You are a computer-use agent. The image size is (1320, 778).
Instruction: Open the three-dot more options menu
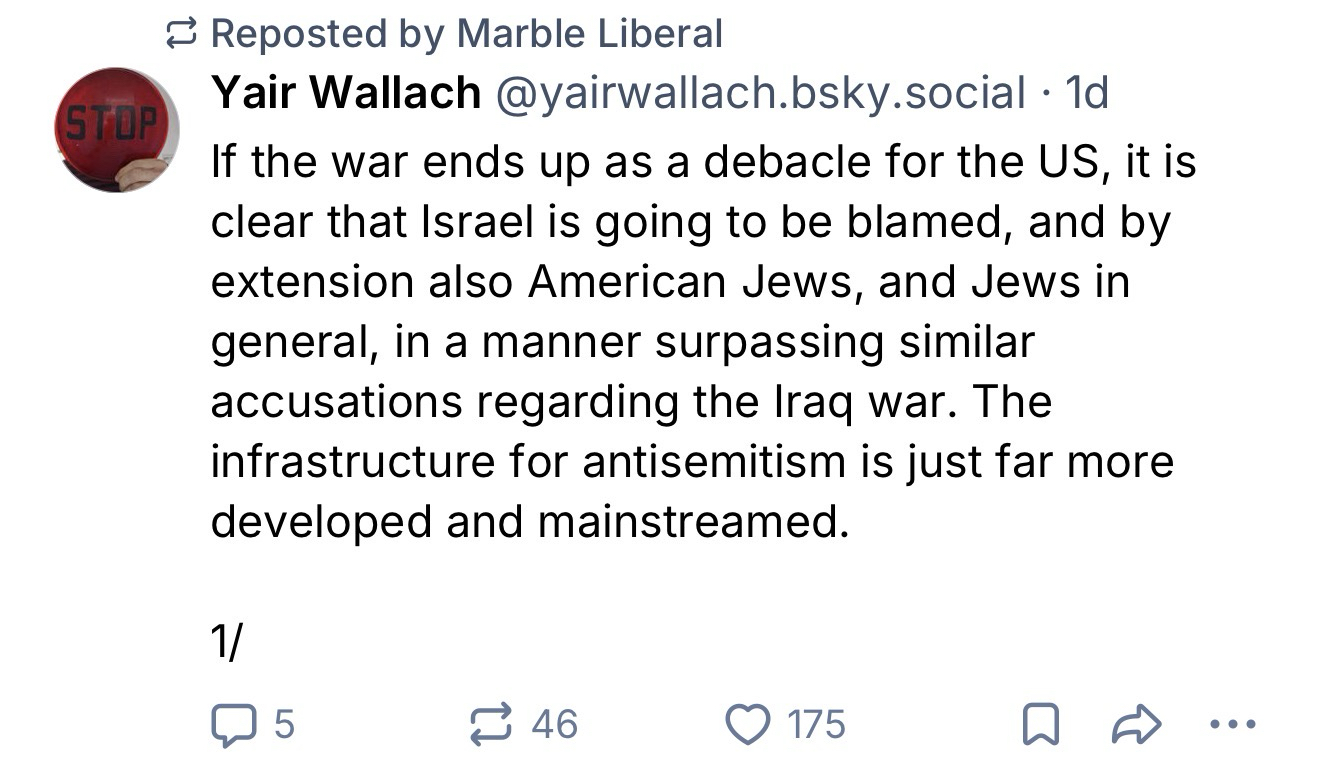click(1229, 724)
